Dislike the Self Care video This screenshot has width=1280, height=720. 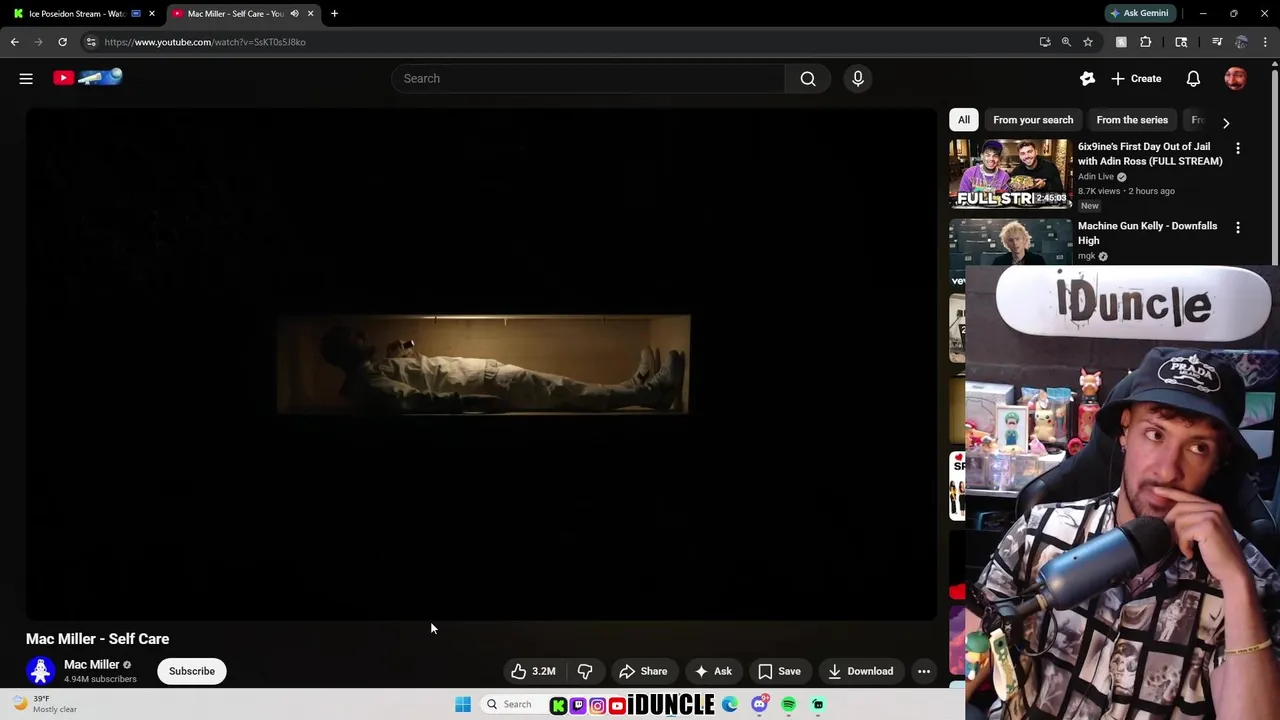pos(585,671)
